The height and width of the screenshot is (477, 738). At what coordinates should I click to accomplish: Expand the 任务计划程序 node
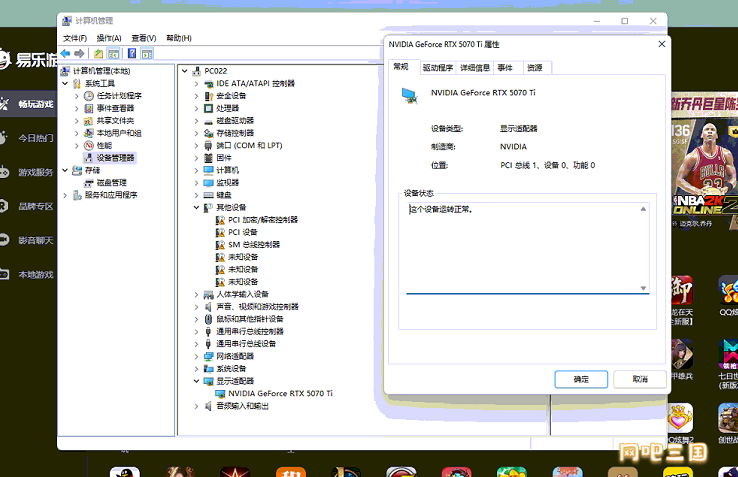click(77, 96)
